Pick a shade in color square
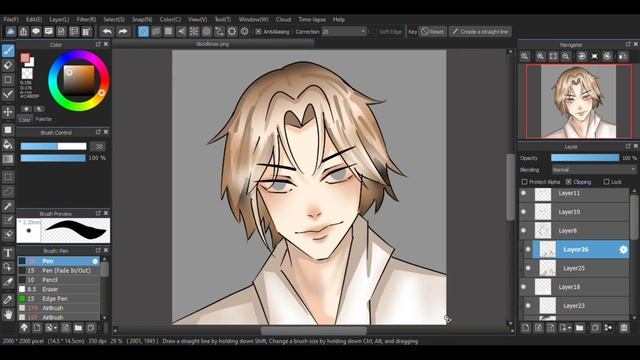The image size is (640, 360). (79, 80)
